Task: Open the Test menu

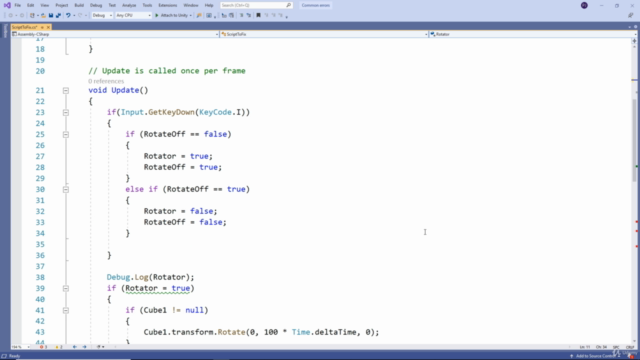Action: pos(112,5)
